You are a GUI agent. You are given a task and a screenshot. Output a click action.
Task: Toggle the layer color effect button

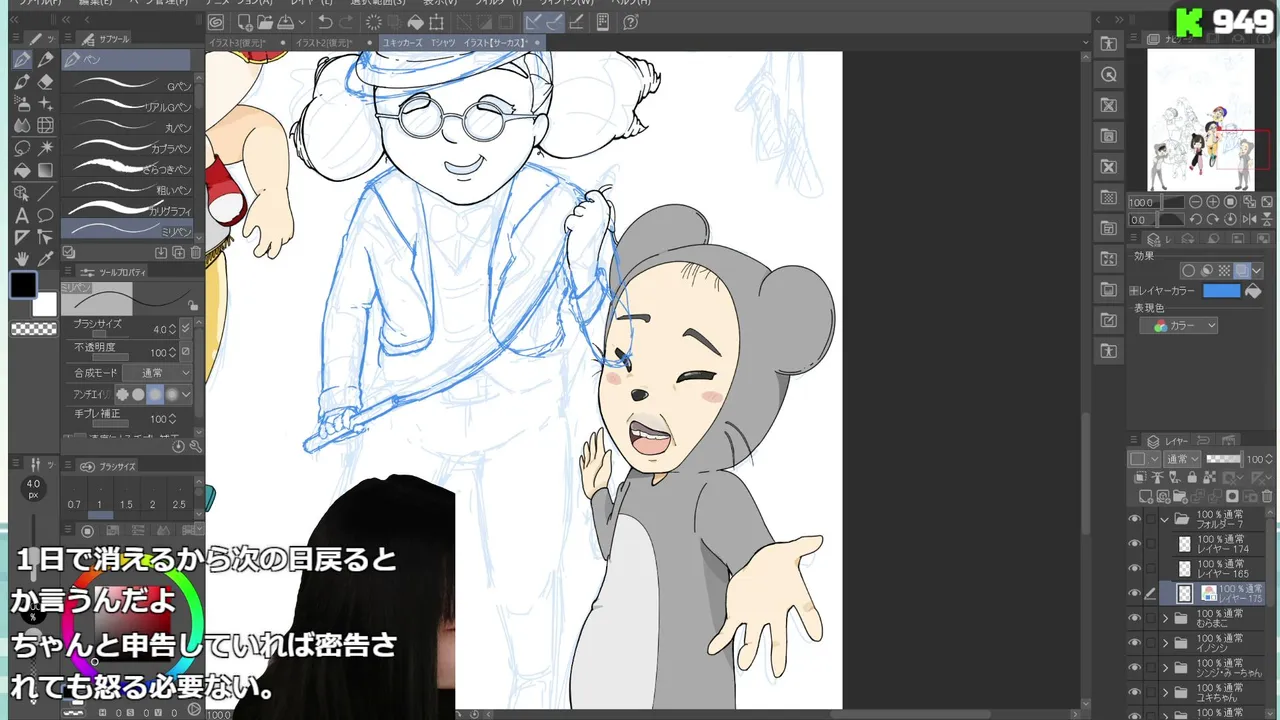pos(1241,271)
